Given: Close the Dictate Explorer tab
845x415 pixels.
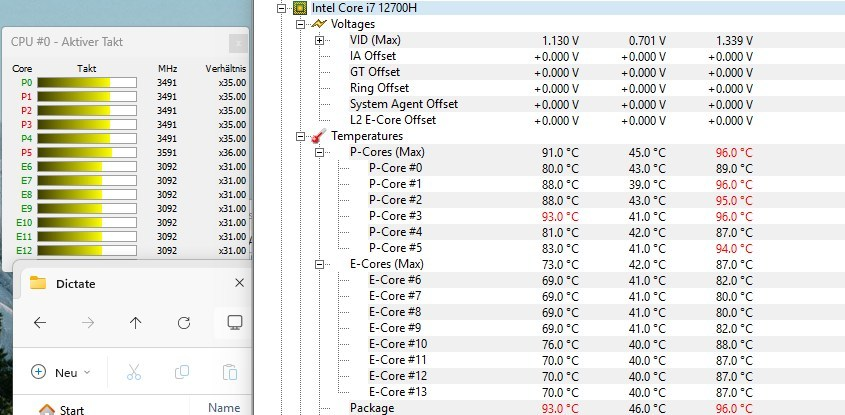Looking at the screenshot, I should click(239, 283).
